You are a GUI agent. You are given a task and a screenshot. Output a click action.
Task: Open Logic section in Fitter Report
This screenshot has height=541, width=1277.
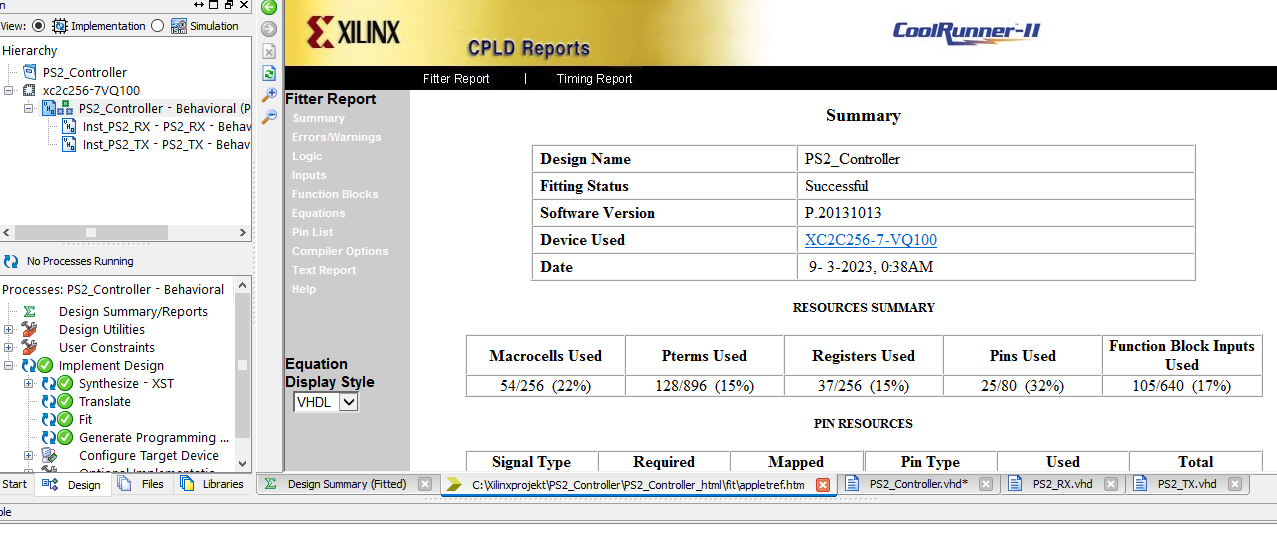click(307, 156)
